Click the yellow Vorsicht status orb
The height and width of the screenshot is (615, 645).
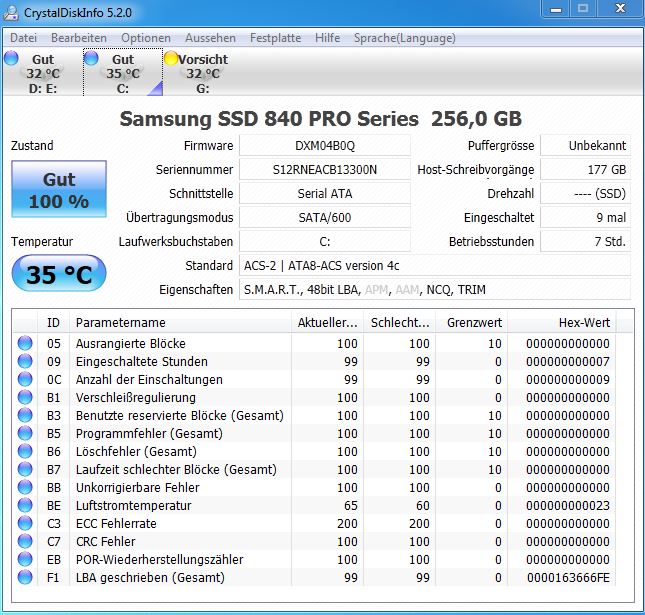click(170, 58)
